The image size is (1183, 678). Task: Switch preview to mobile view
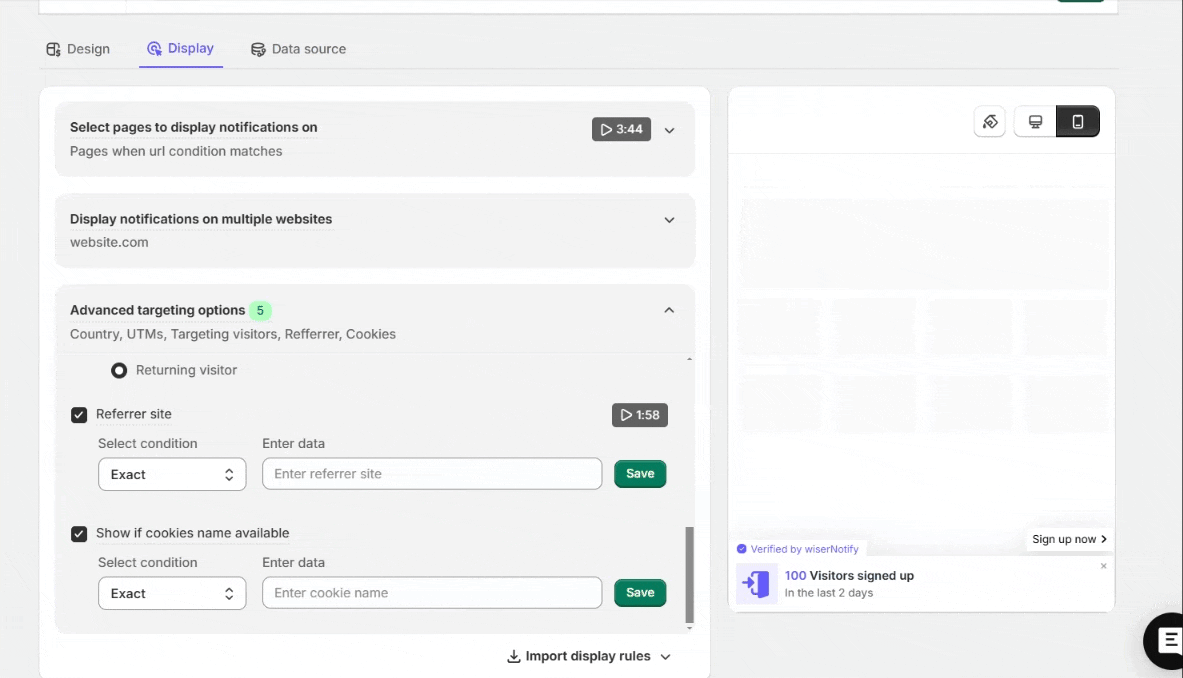[x=1077, y=121]
